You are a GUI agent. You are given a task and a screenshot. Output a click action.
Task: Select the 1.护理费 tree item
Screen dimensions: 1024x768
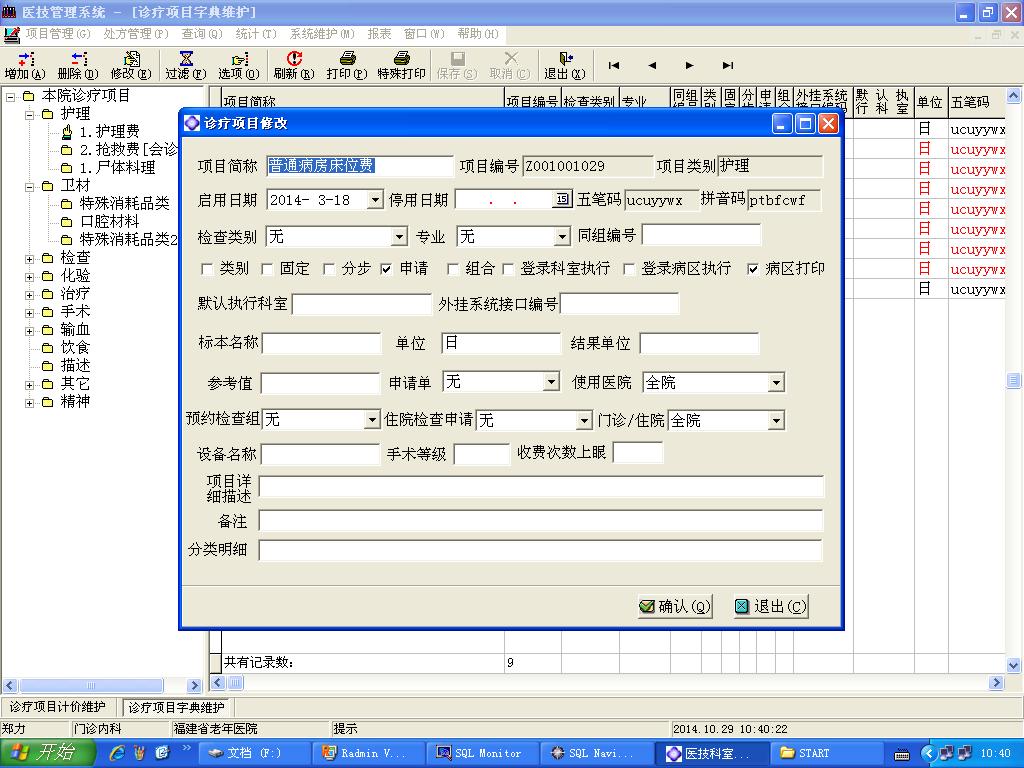[109, 131]
